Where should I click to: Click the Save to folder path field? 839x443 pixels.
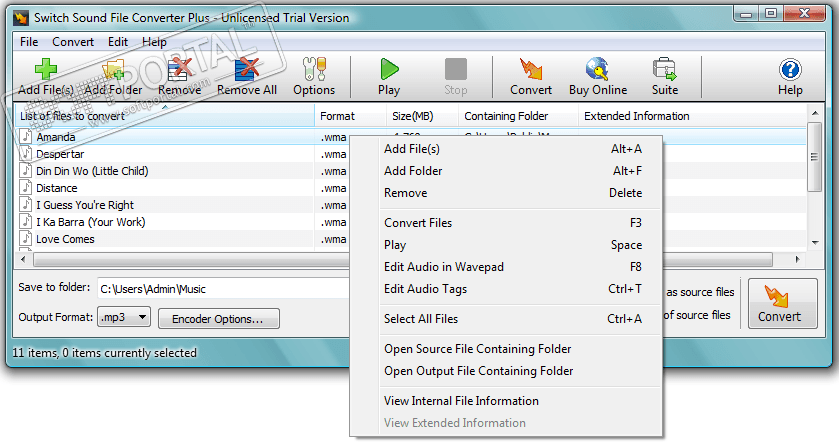point(225,289)
